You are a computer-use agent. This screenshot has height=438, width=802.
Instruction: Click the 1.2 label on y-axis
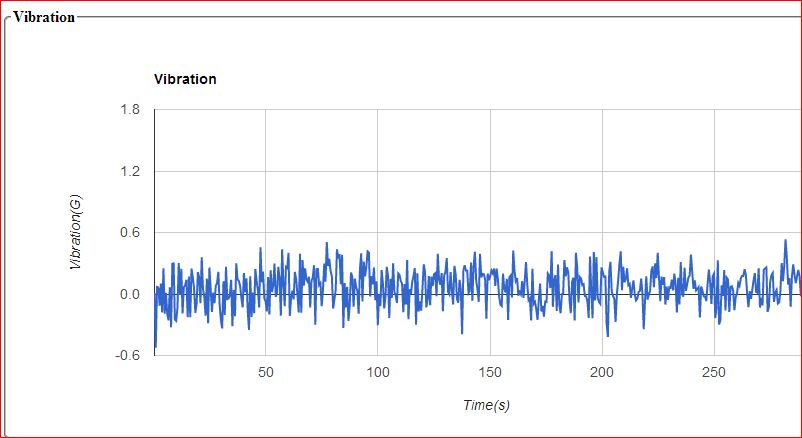130,172
